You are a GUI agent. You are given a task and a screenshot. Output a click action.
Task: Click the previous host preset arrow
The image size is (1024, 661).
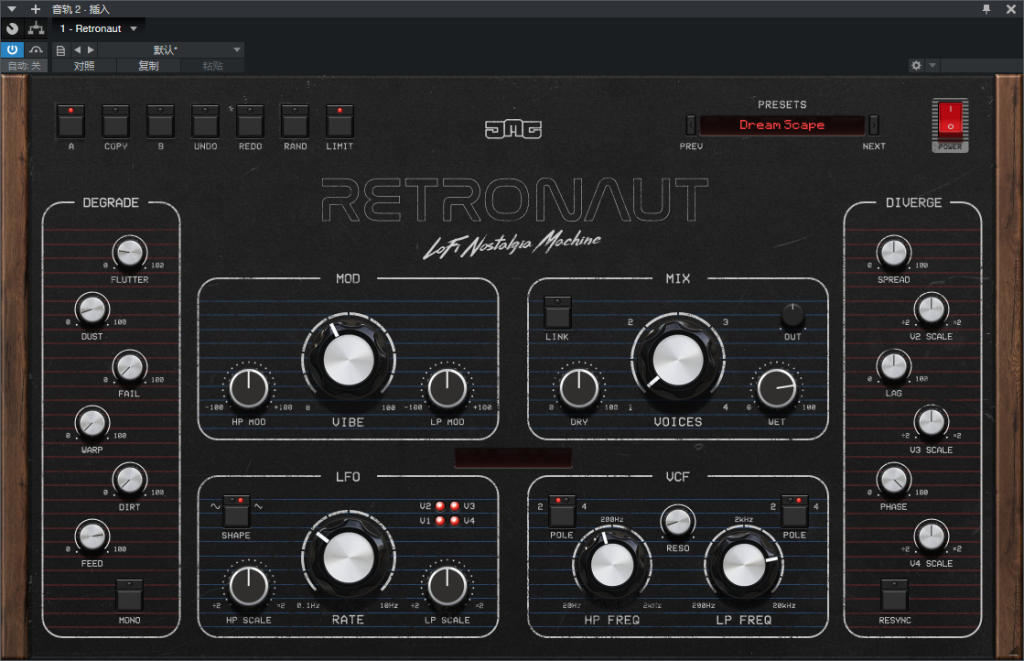point(78,50)
